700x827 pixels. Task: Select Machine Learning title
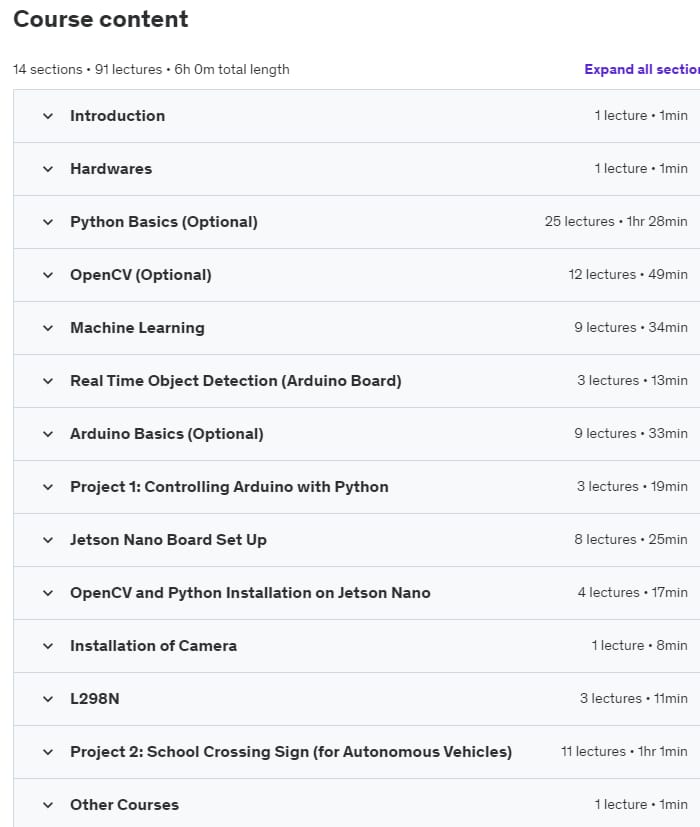pyautogui.click(x=137, y=328)
